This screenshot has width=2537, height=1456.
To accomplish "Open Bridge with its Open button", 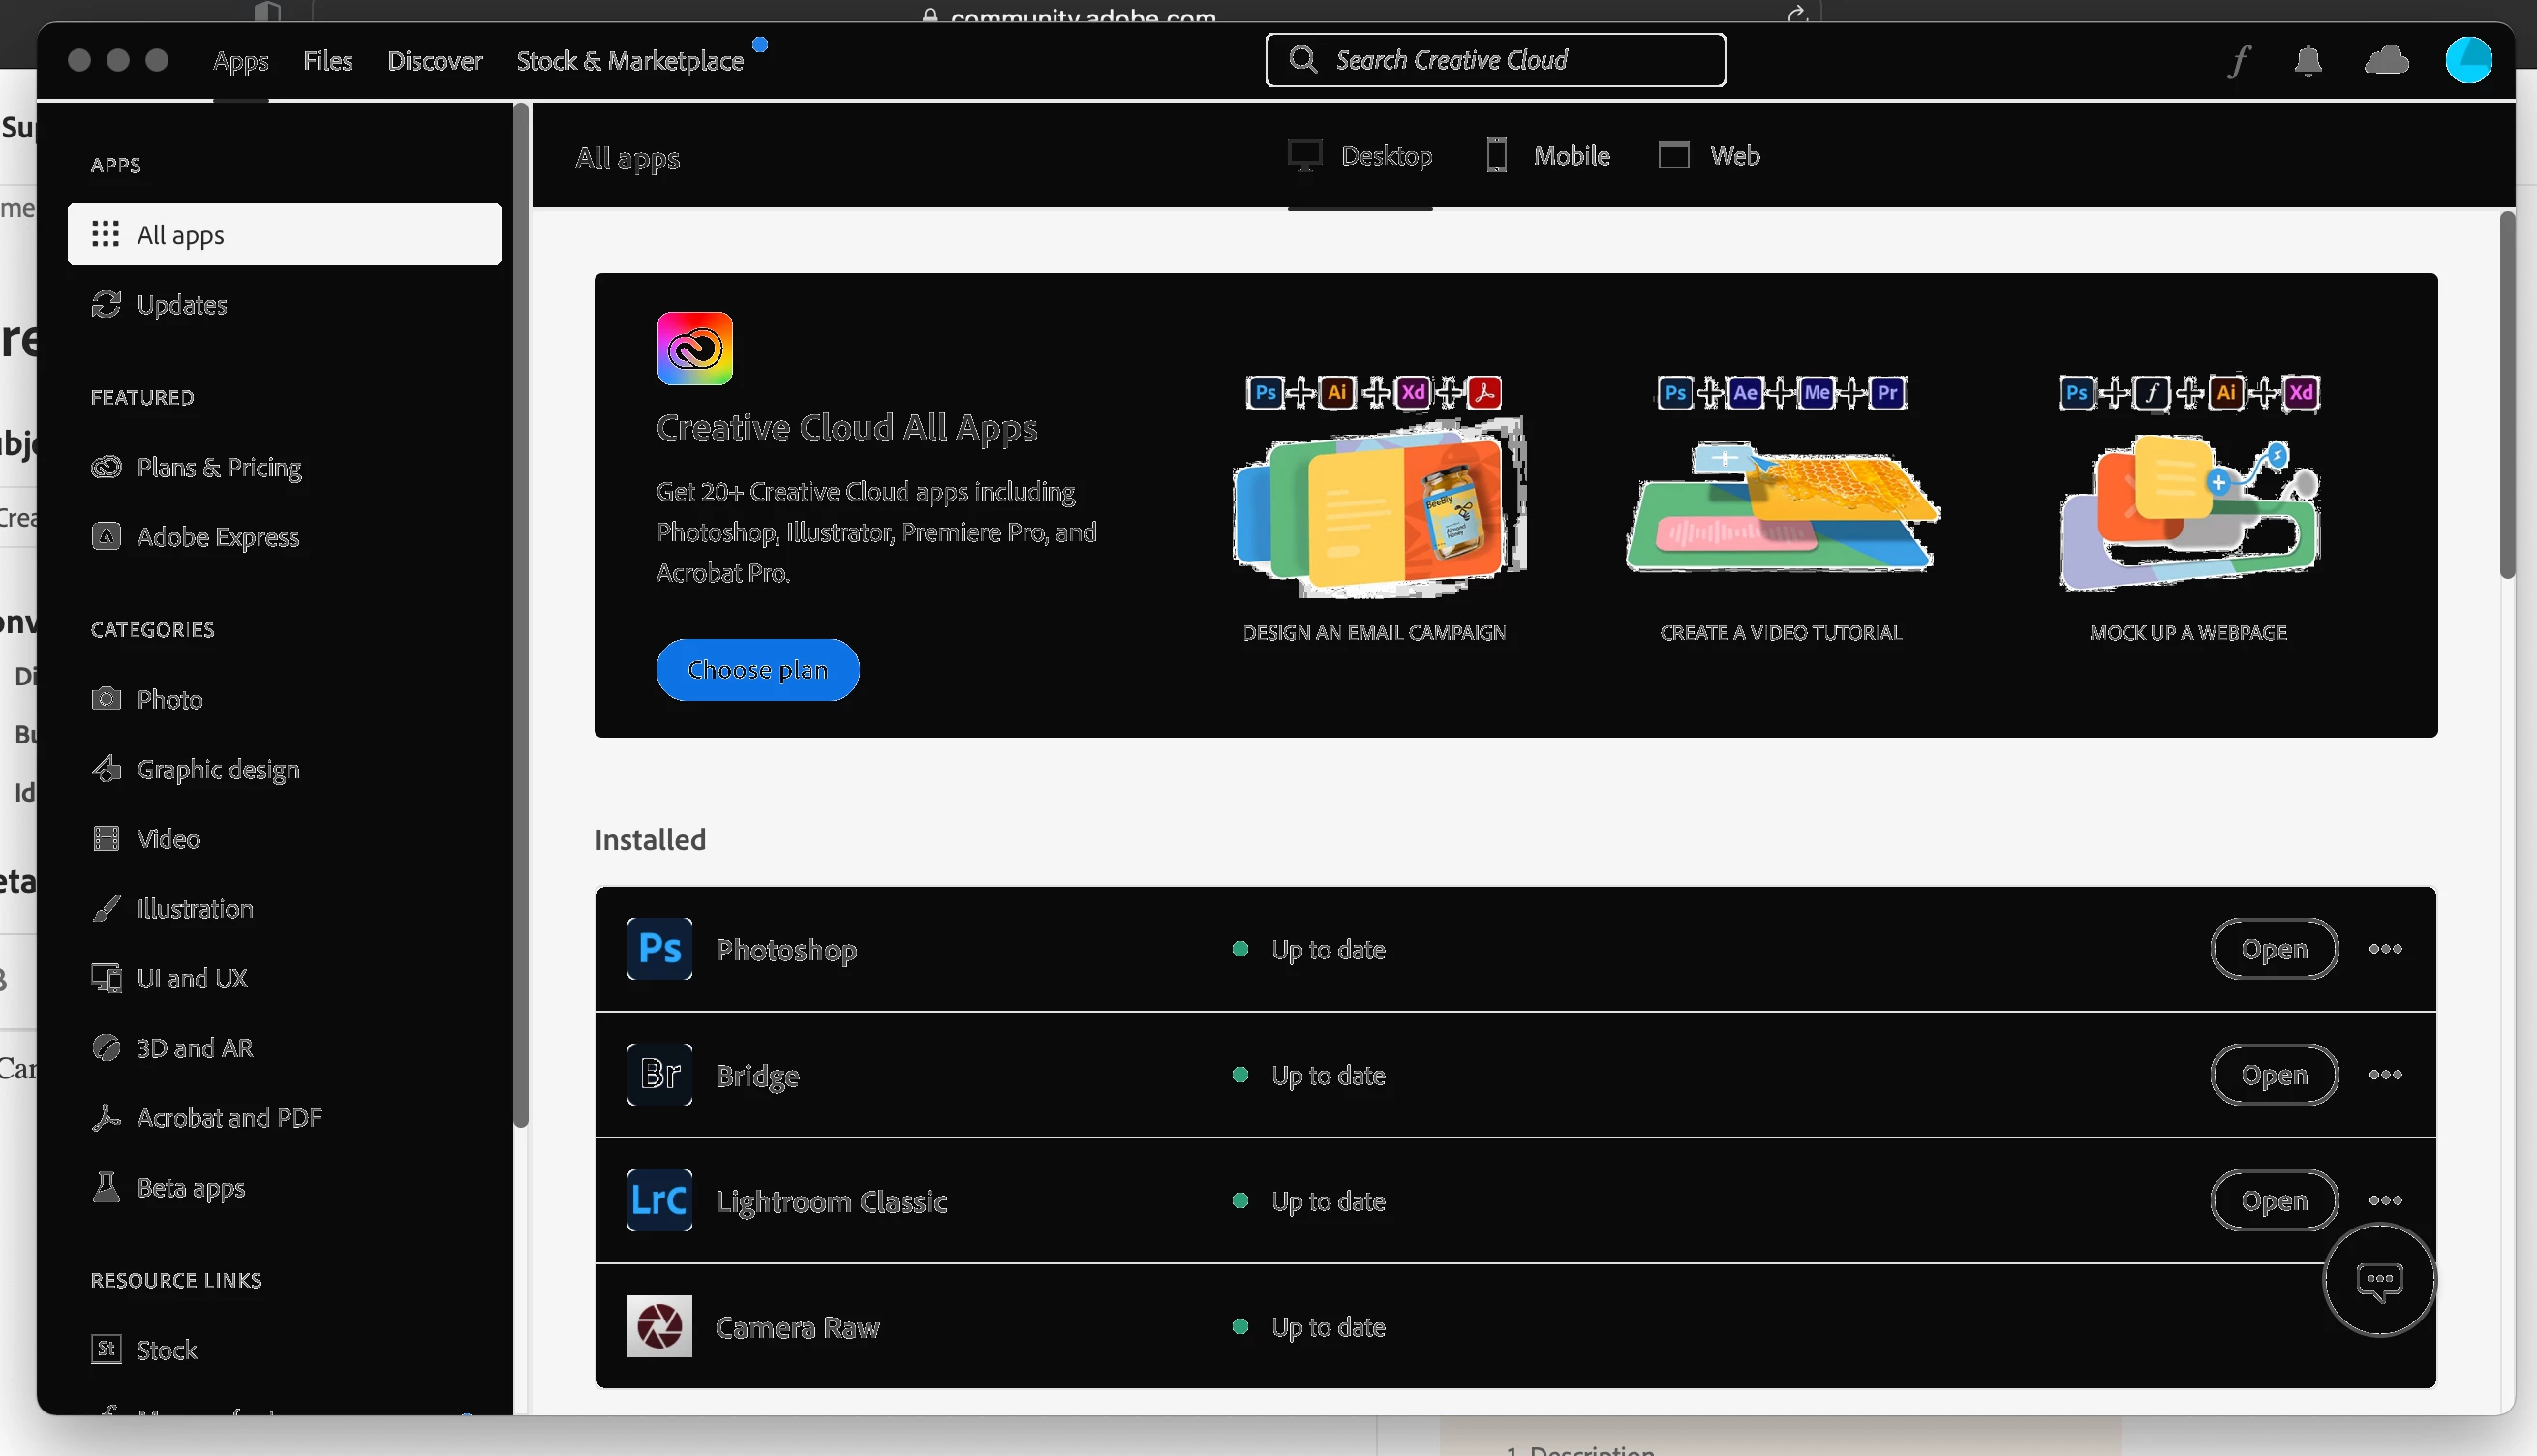I will coord(2273,1074).
